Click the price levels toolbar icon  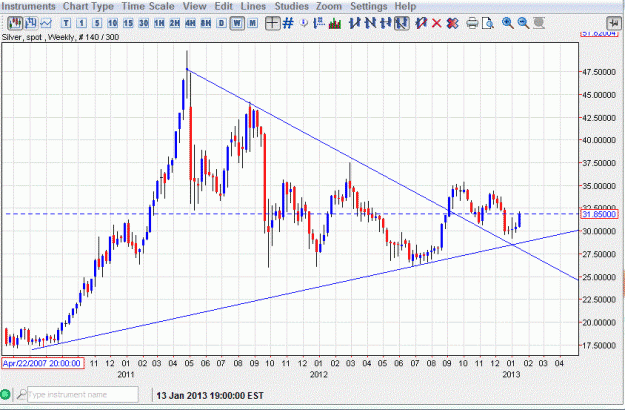pos(319,23)
